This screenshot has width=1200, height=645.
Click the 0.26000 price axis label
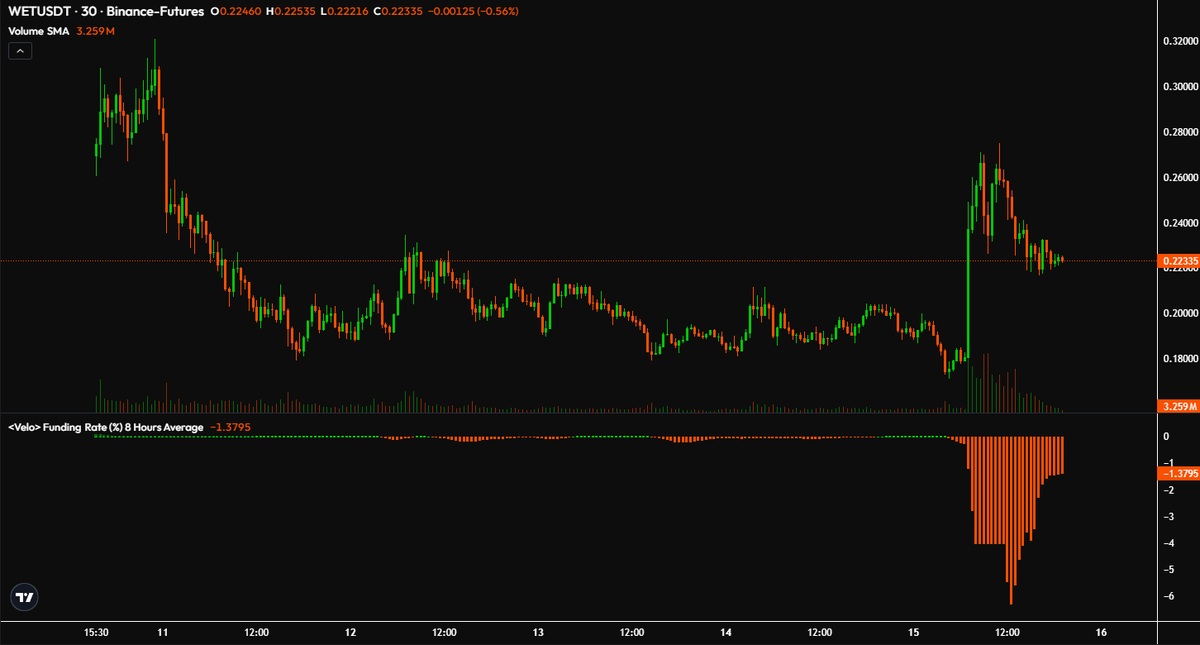coord(1179,177)
